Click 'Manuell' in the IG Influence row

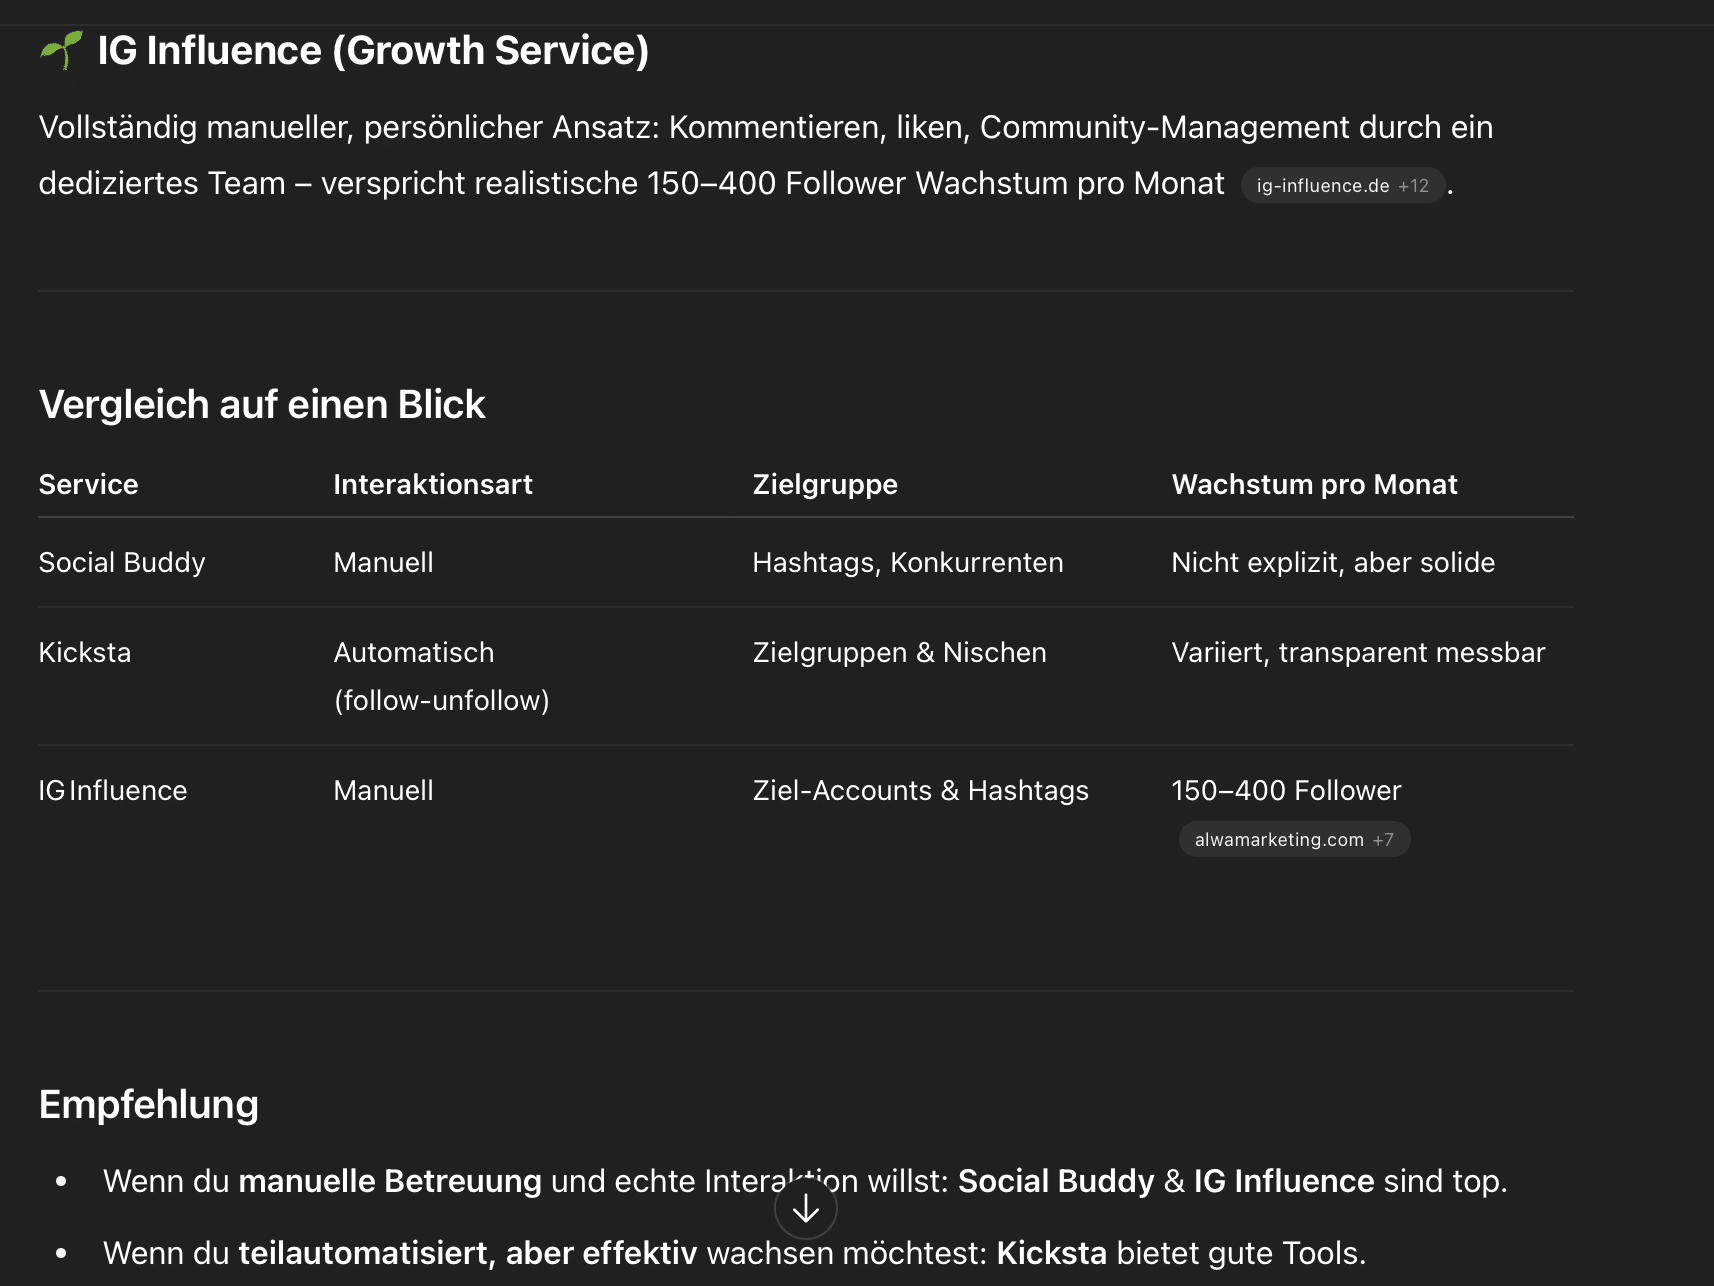[x=384, y=790]
